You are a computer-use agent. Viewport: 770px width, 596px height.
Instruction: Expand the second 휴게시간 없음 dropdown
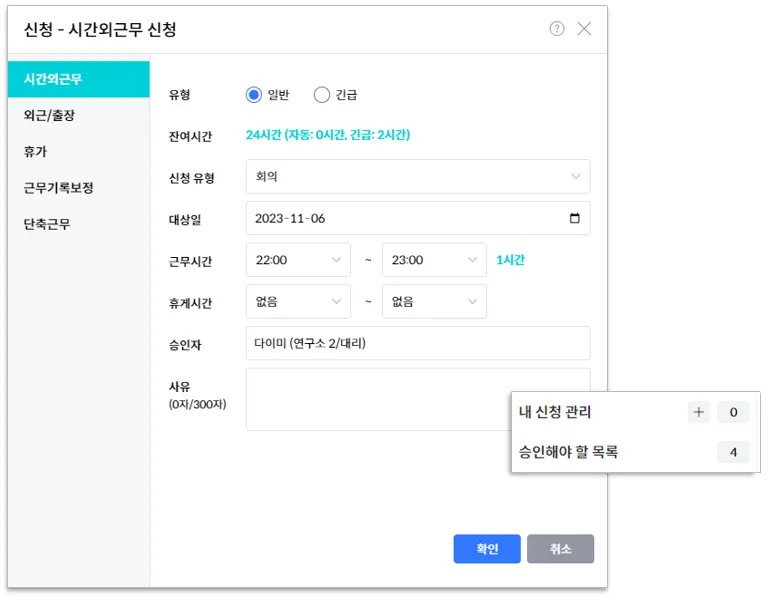434,301
